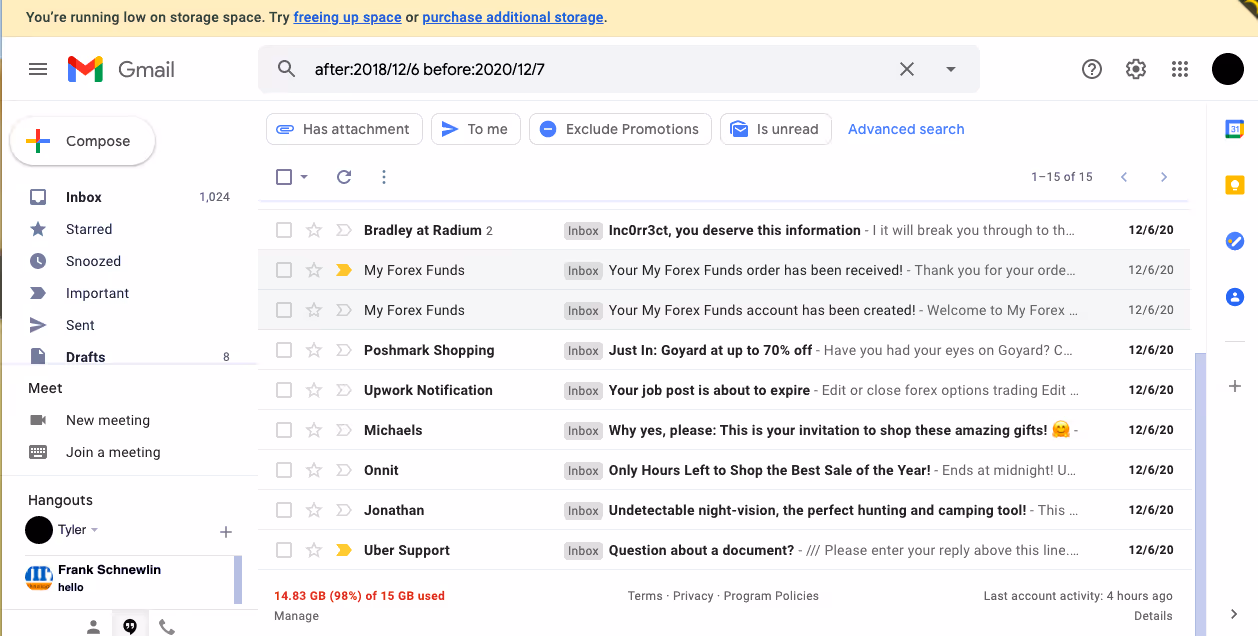The width and height of the screenshot is (1258, 636).
Task: Open account activity Details link
Action: pos(1153,616)
